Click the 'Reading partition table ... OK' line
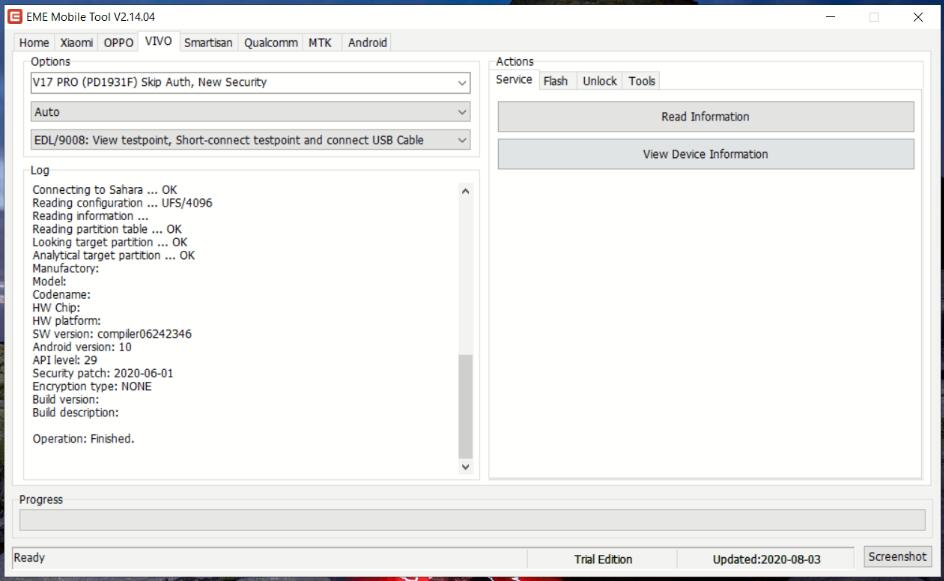Viewport: 944px width, 581px height. coord(107,229)
